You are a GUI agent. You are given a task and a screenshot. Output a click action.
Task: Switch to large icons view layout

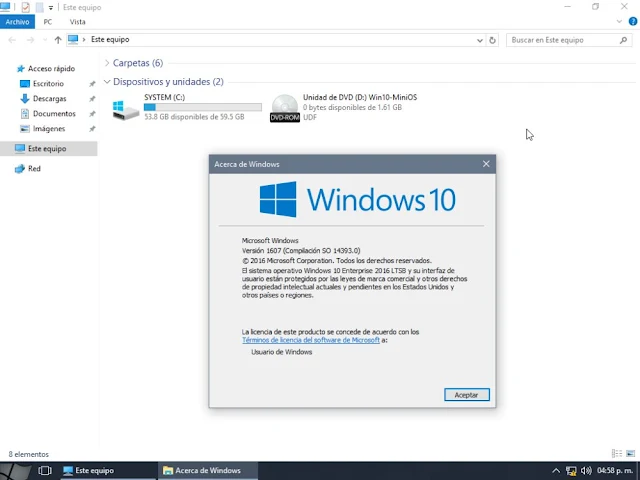(x=631, y=453)
